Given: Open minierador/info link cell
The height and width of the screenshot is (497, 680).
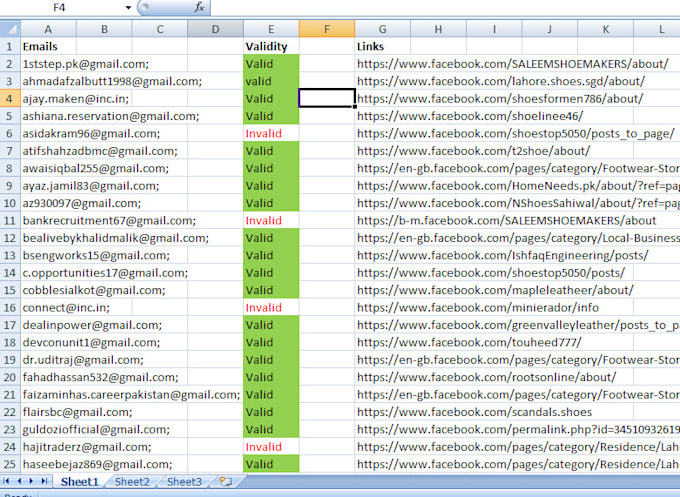Looking at the screenshot, I should 477,307.
